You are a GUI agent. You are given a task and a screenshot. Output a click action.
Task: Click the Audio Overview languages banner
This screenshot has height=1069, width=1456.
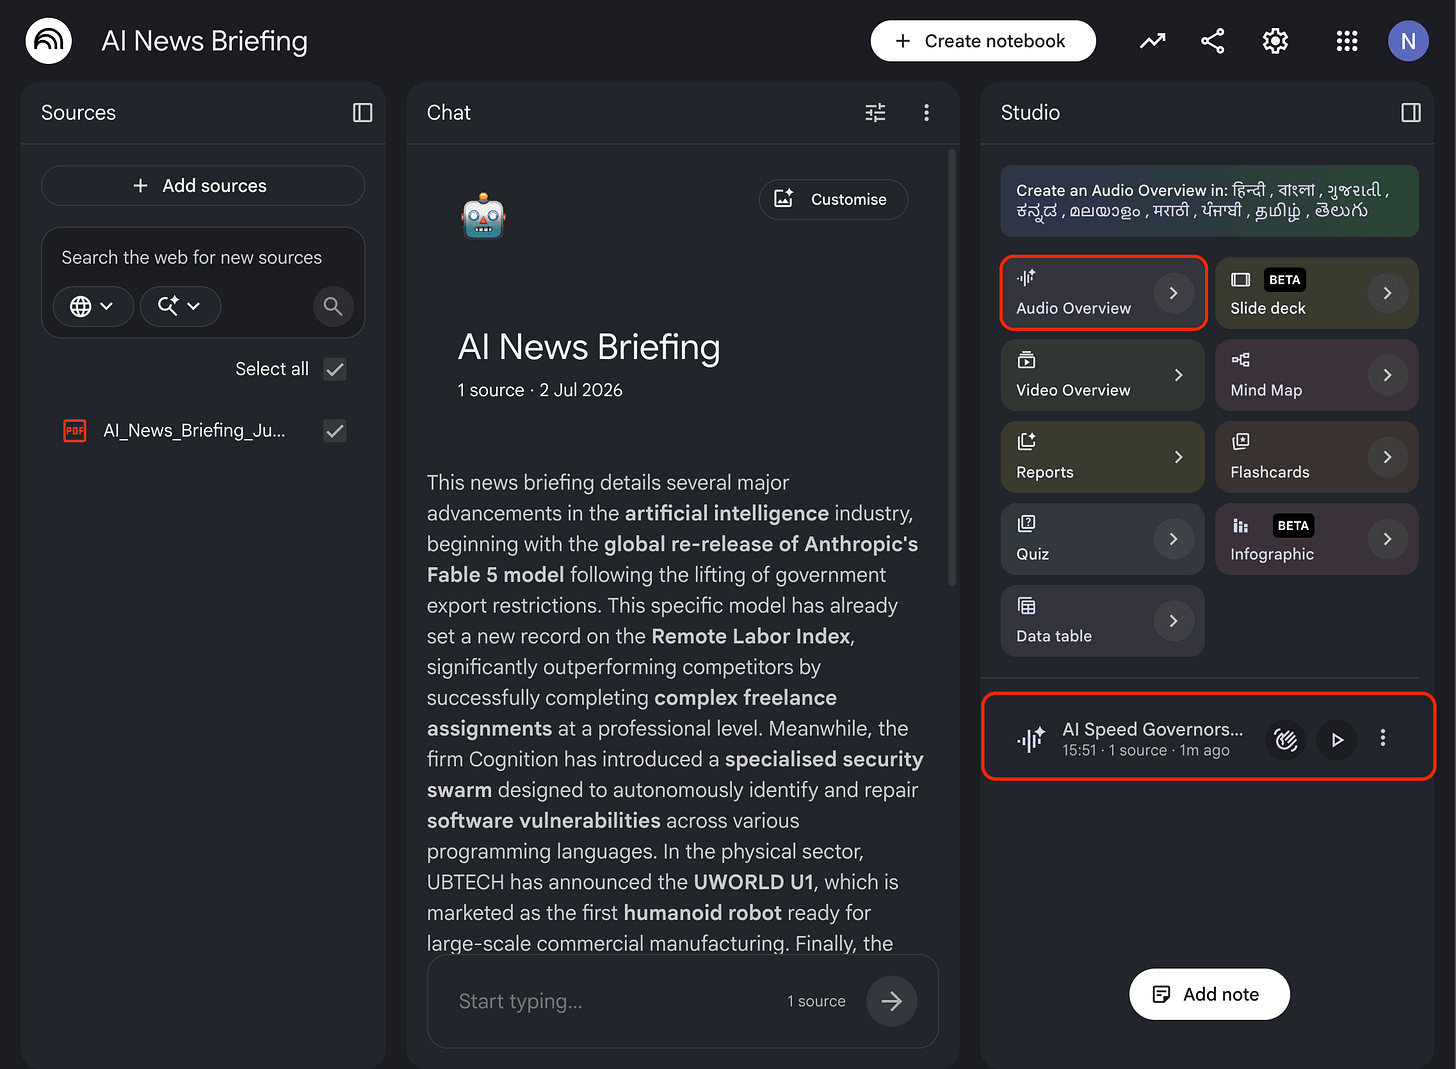click(x=1210, y=201)
